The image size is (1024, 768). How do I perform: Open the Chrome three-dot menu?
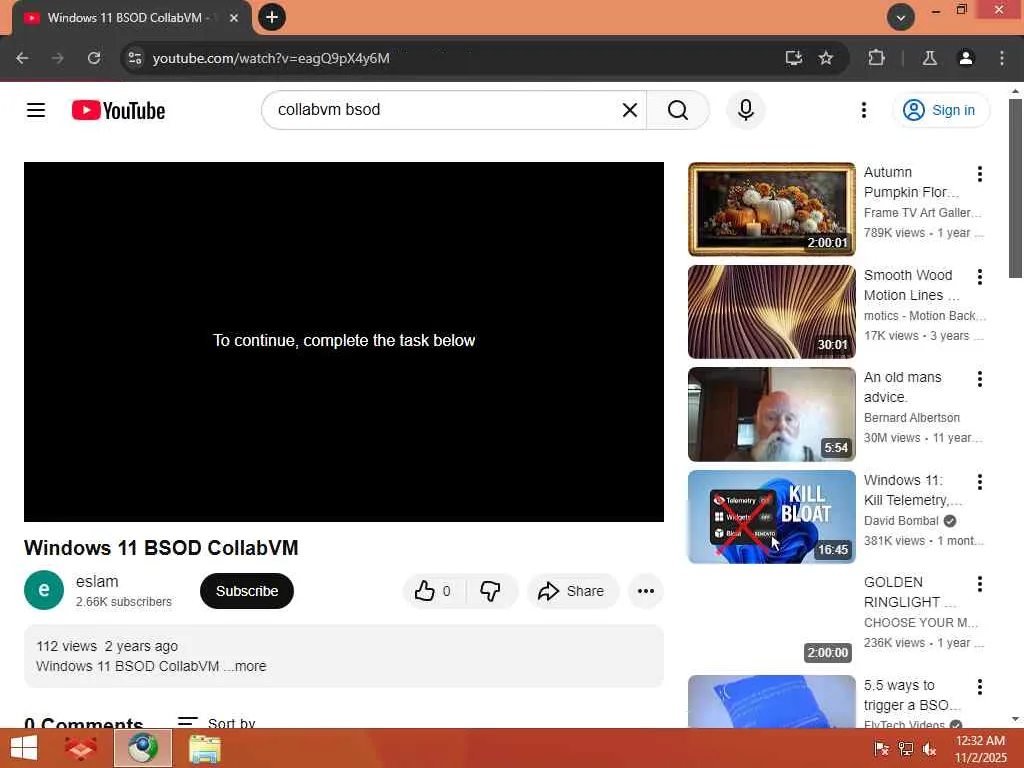point(1002,58)
